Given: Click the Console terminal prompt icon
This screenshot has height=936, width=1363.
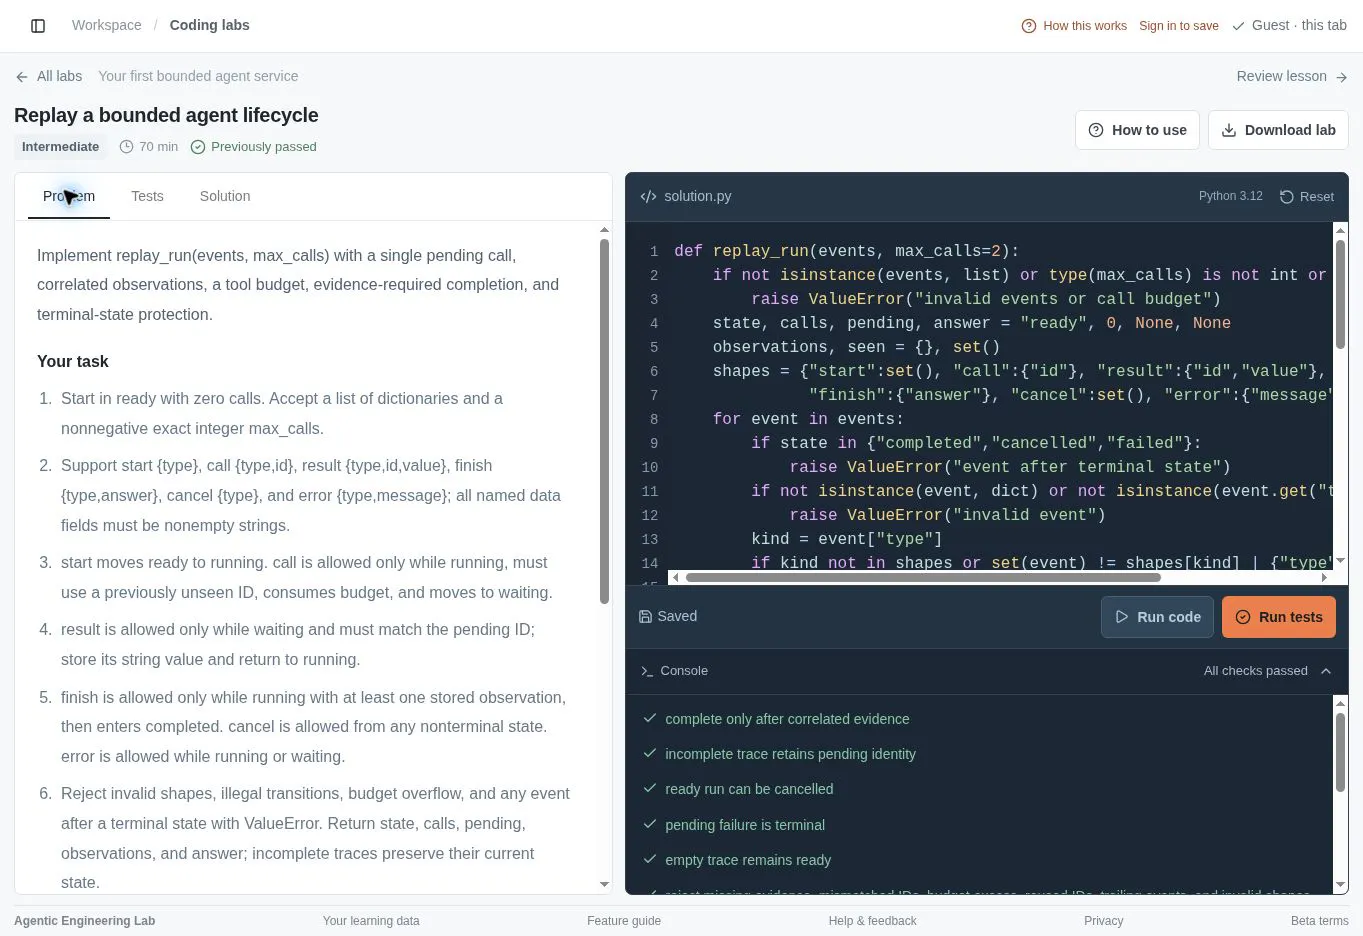Looking at the screenshot, I should pyautogui.click(x=647, y=671).
